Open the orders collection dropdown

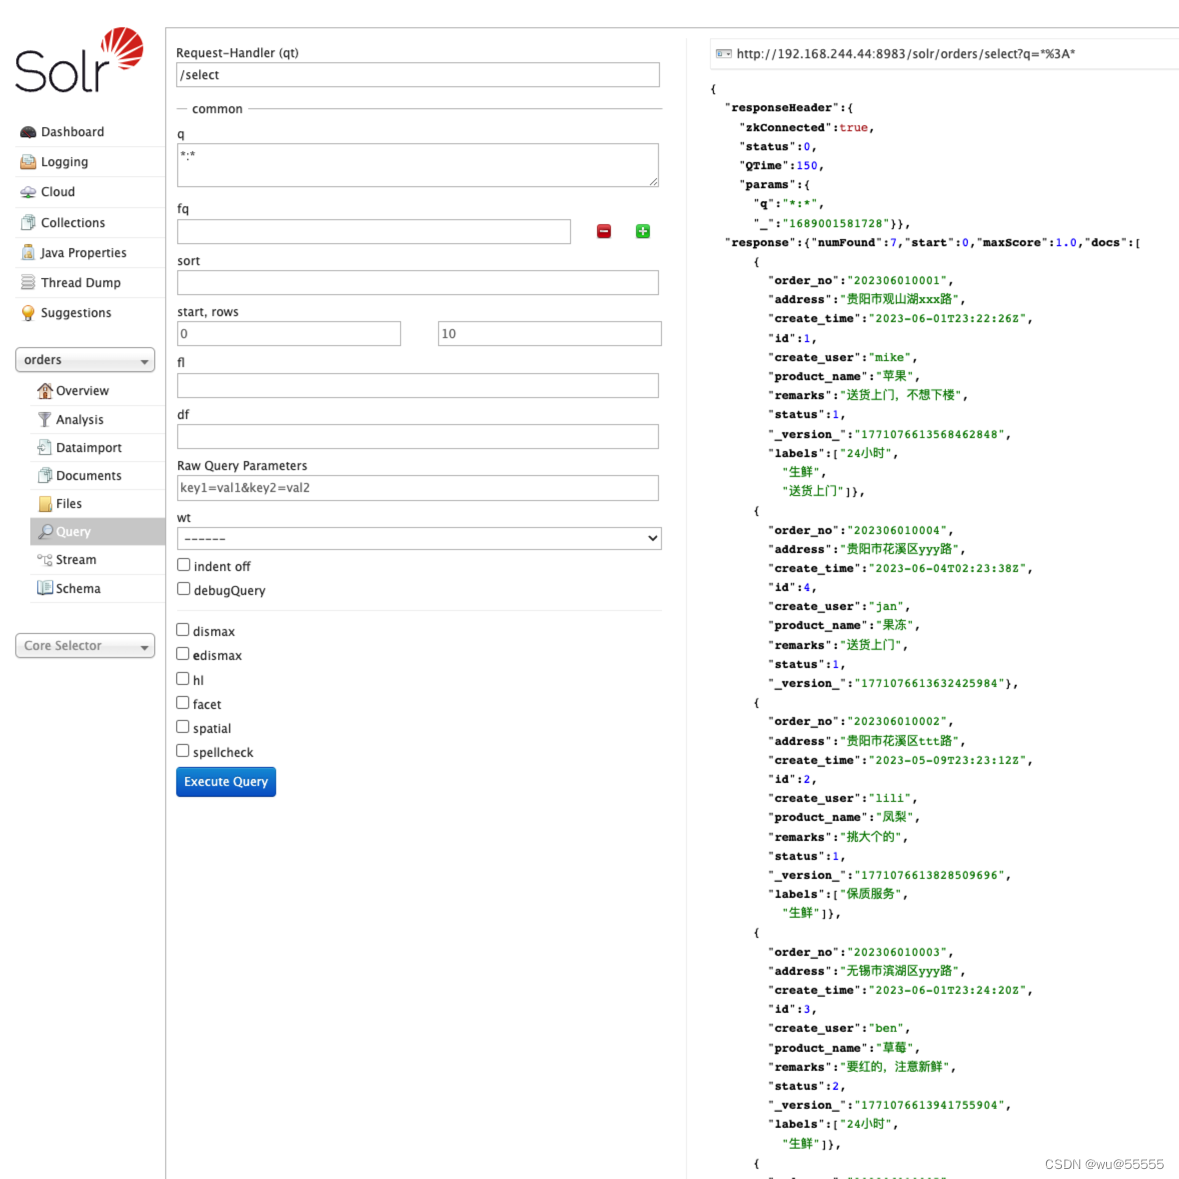(85, 360)
